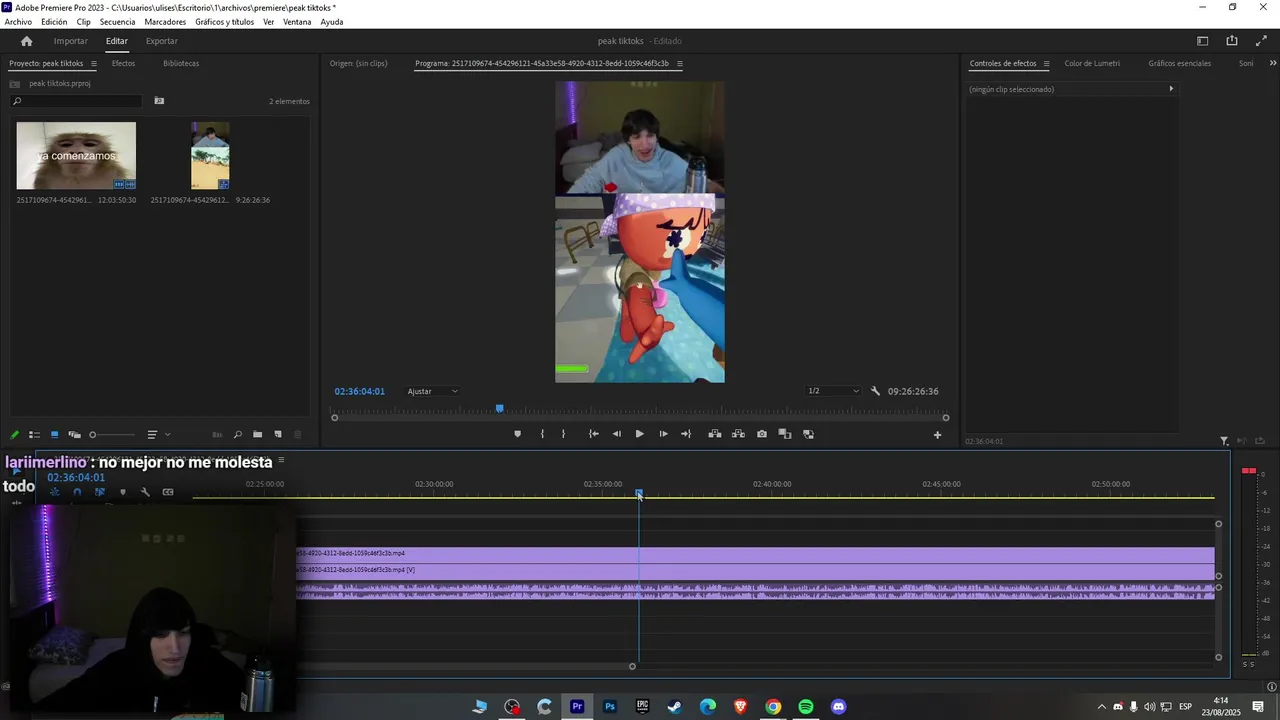The width and height of the screenshot is (1280, 720).
Task: Step forward one frame
Action: coord(663,434)
